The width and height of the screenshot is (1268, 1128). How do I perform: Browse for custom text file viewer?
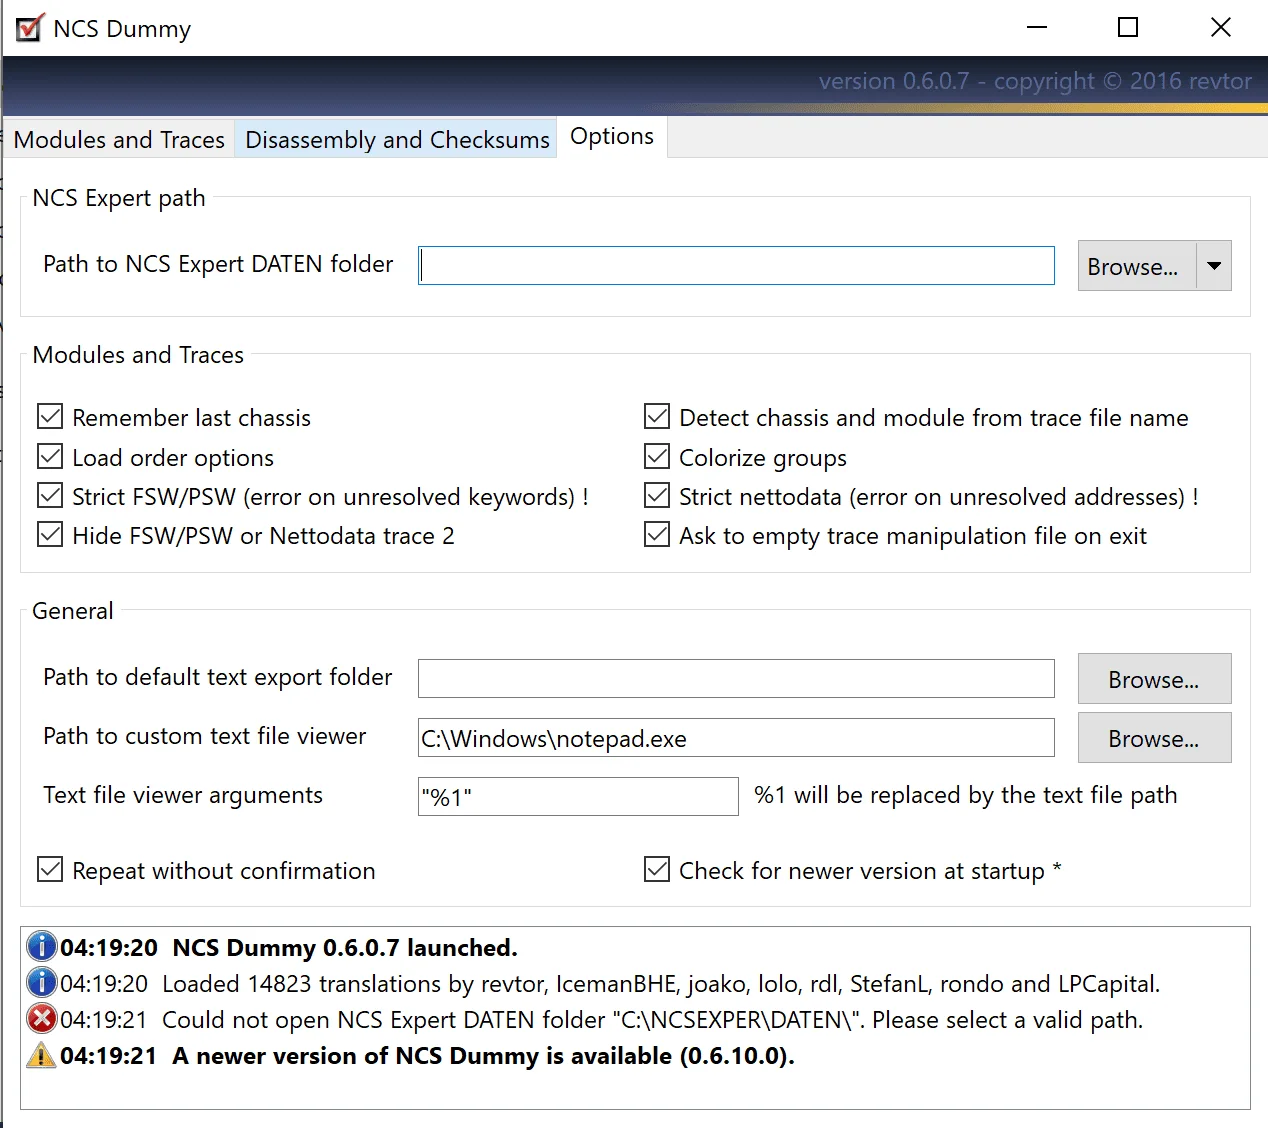(1154, 738)
